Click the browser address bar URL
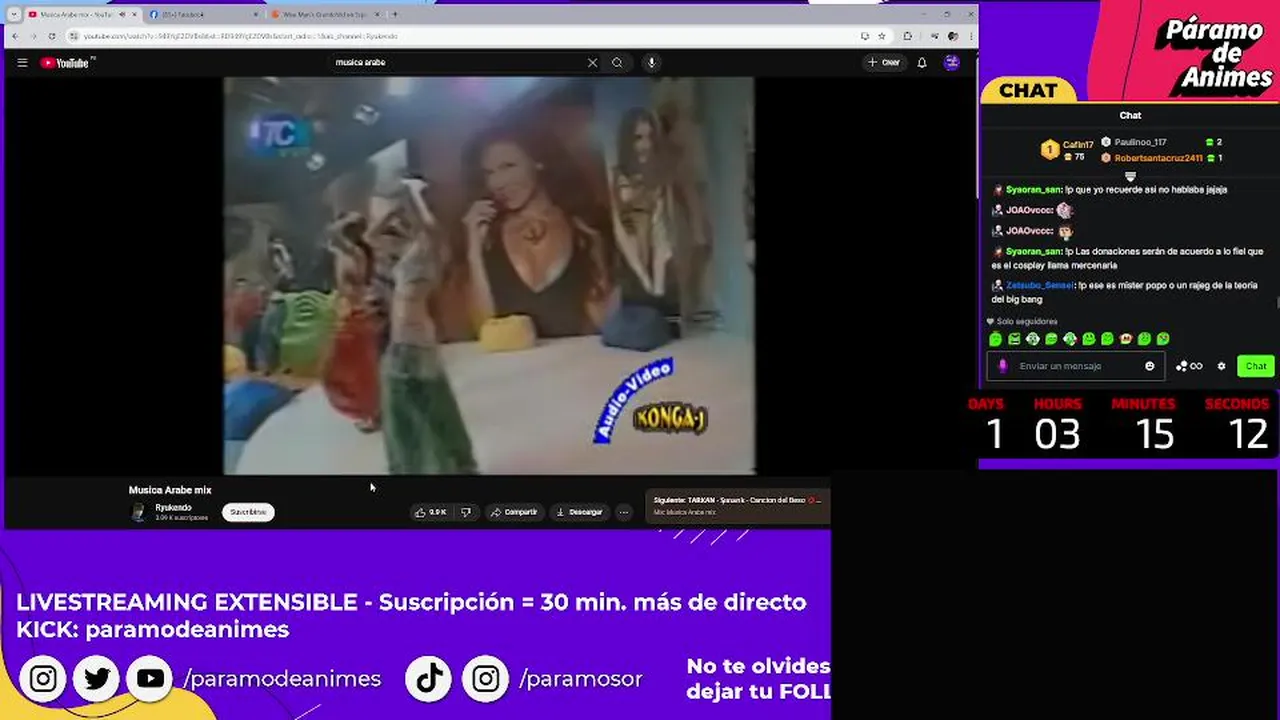 point(240,36)
